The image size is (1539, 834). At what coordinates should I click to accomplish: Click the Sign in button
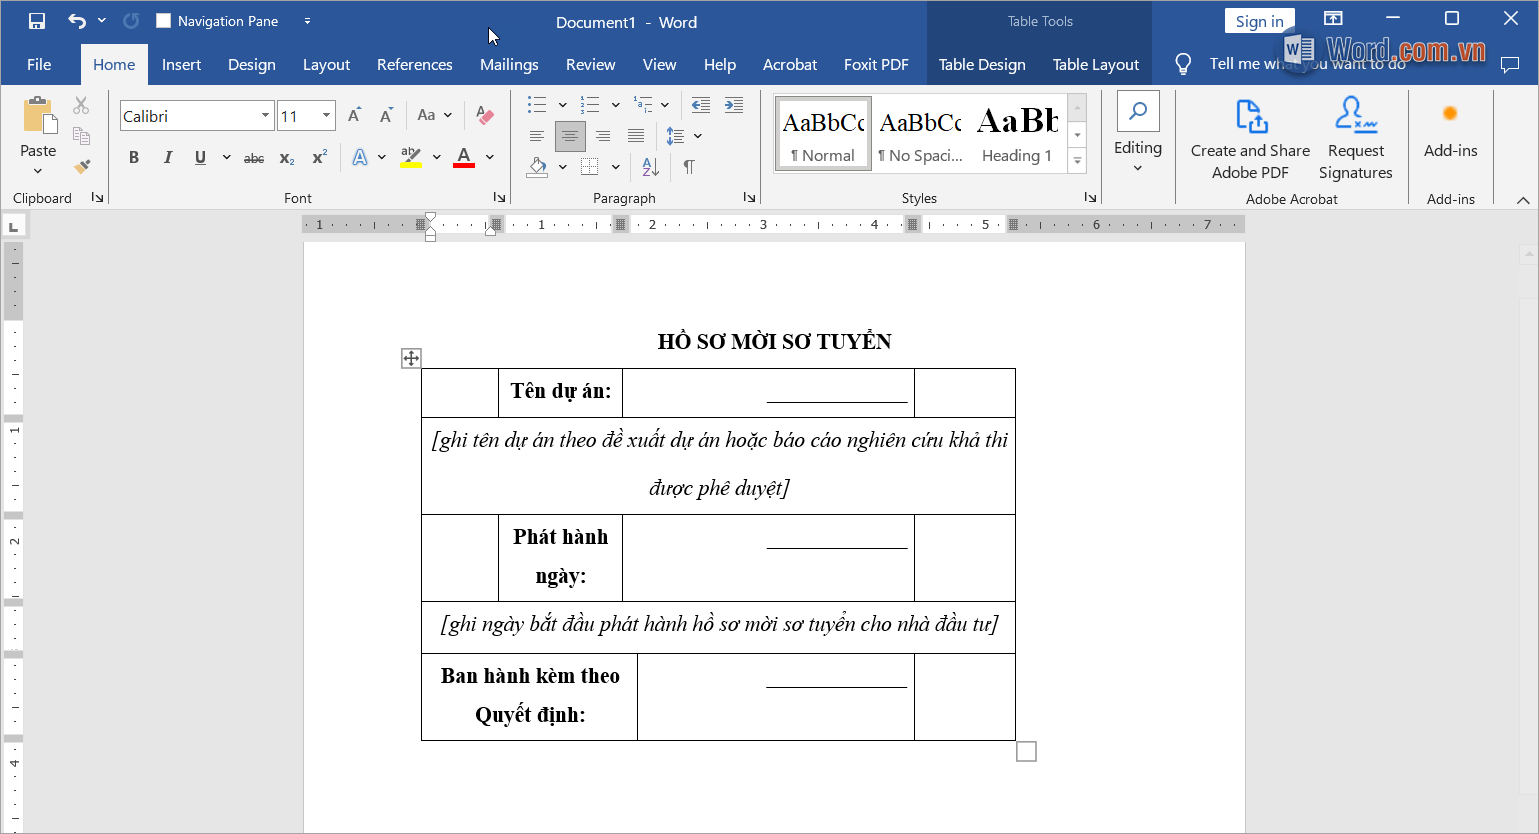pyautogui.click(x=1259, y=21)
